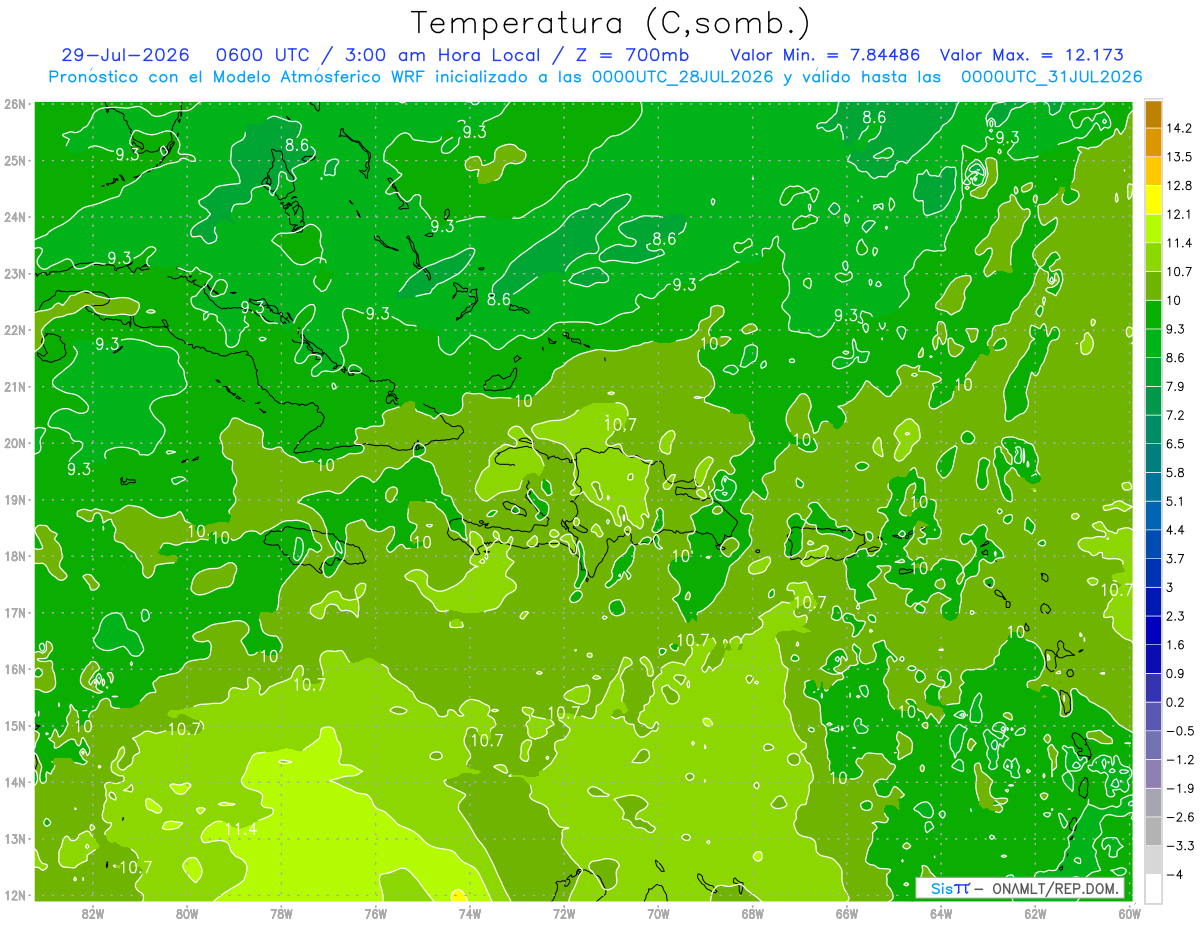Click the "-3.3" color scale label
Image resolution: width=1200 pixels, height=927 pixels.
[x=1180, y=845]
